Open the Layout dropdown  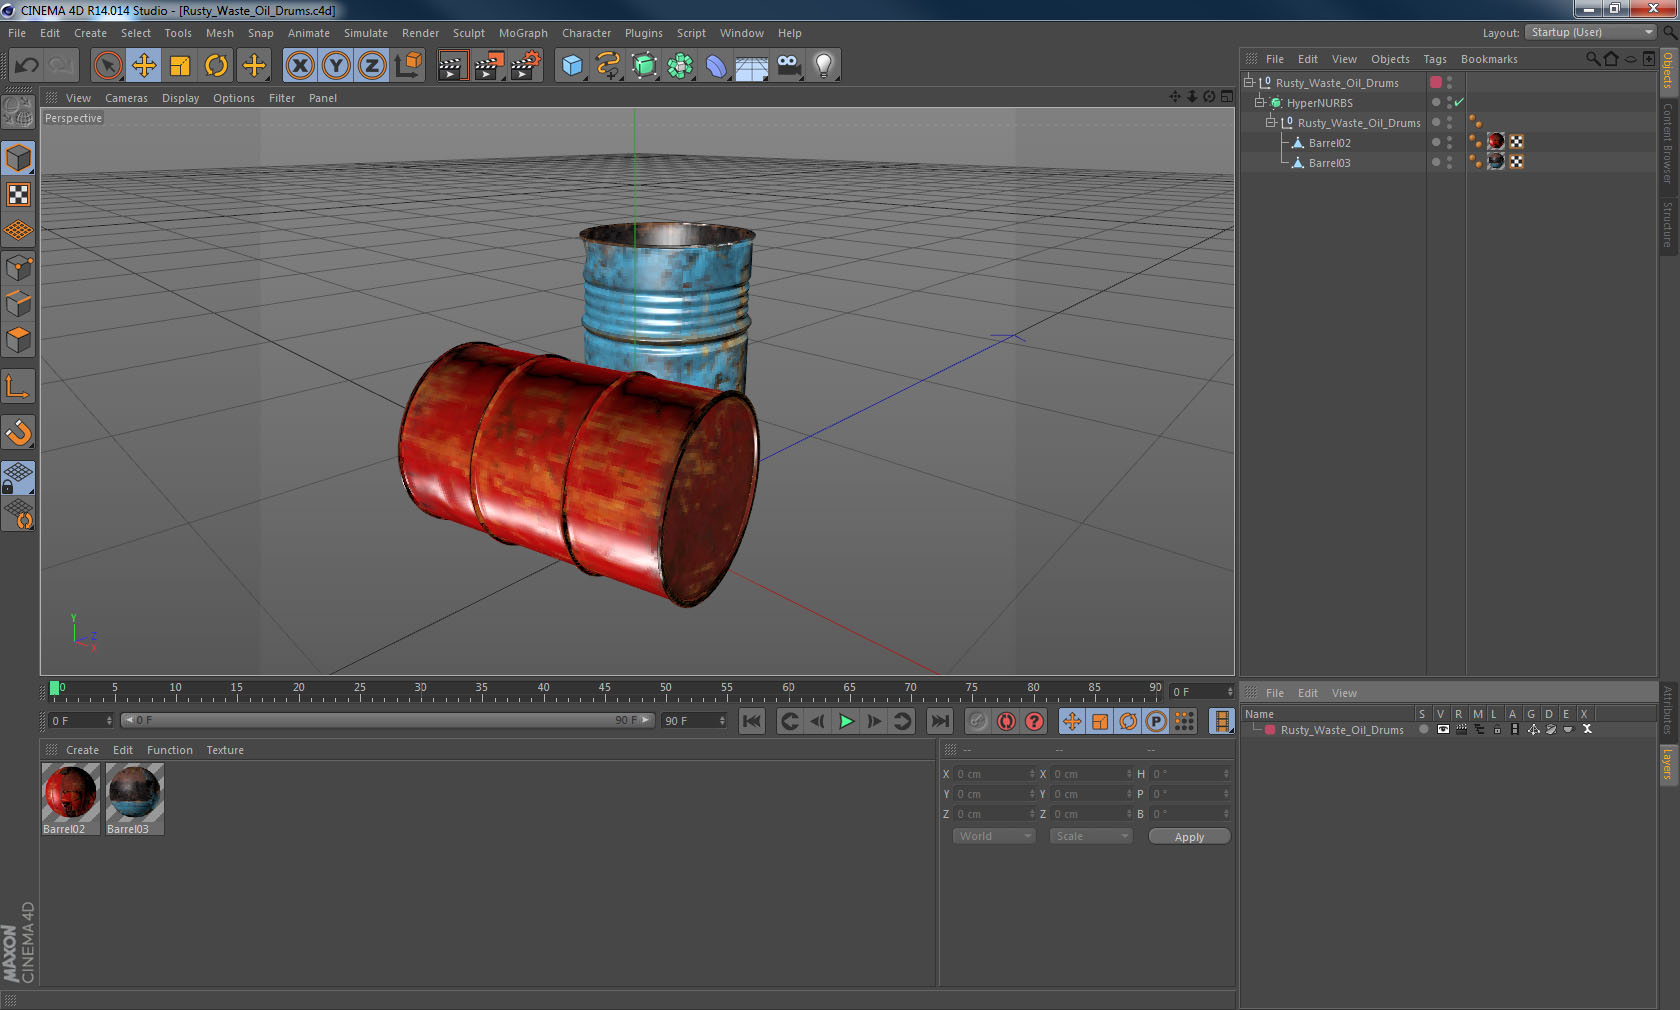point(1590,32)
